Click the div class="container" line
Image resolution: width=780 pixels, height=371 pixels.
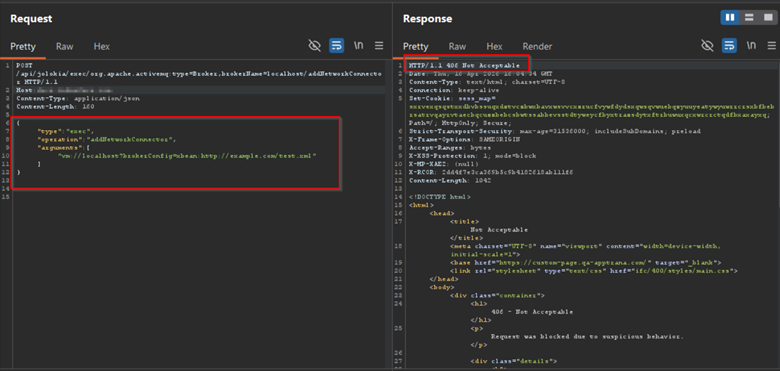coord(497,295)
